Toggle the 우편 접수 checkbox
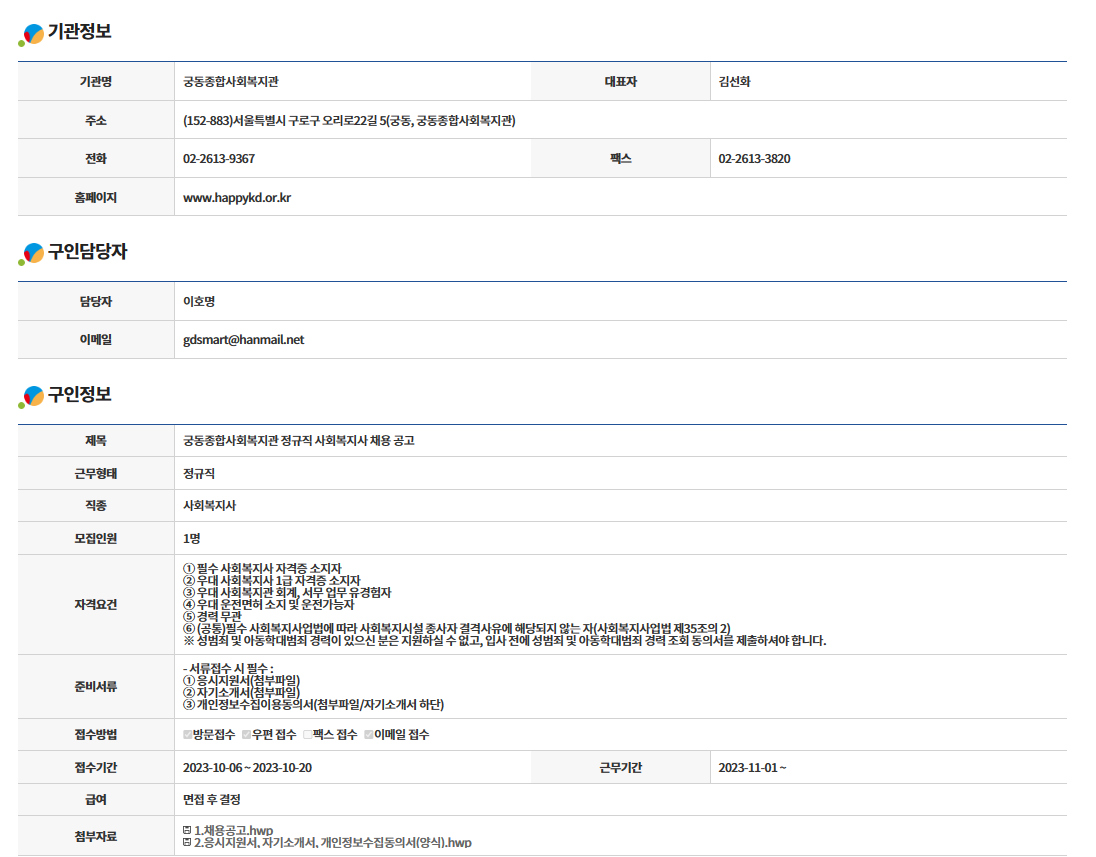Image resolution: width=1096 pixels, height=857 pixels. pyautogui.click(x=247, y=735)
